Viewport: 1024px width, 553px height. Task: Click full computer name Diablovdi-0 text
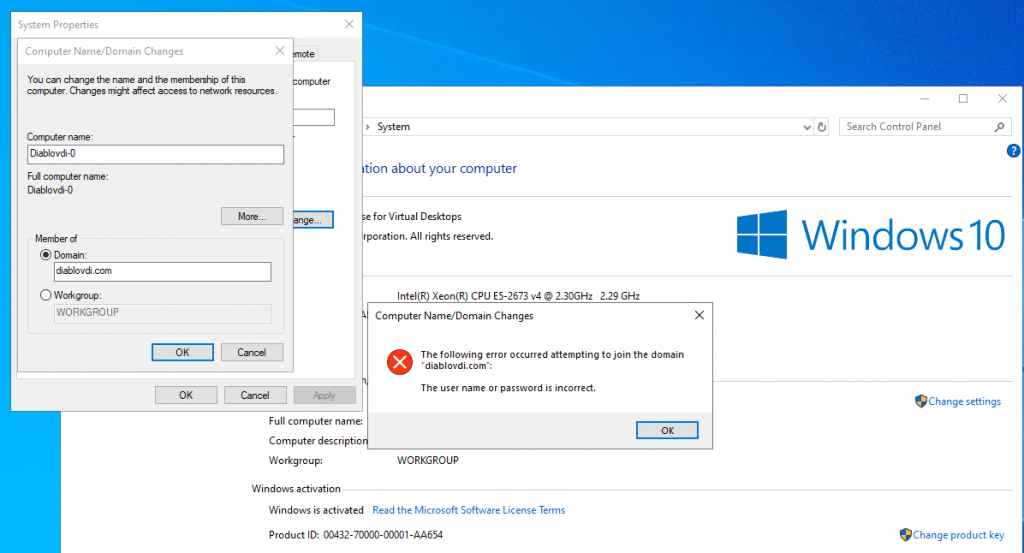tap(50, 190)
